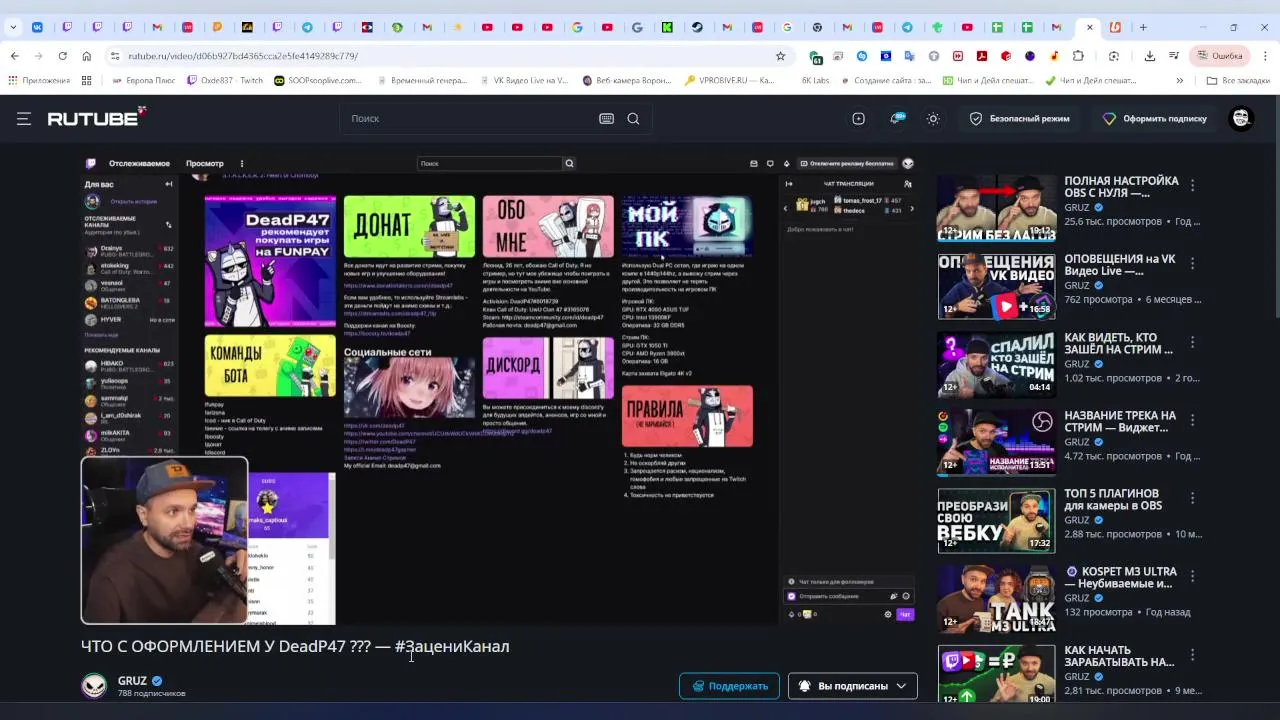Click the Google Translate extension icon
Image resolution: width=1280 pixels, height=720 pixels.
click(910, 56)
